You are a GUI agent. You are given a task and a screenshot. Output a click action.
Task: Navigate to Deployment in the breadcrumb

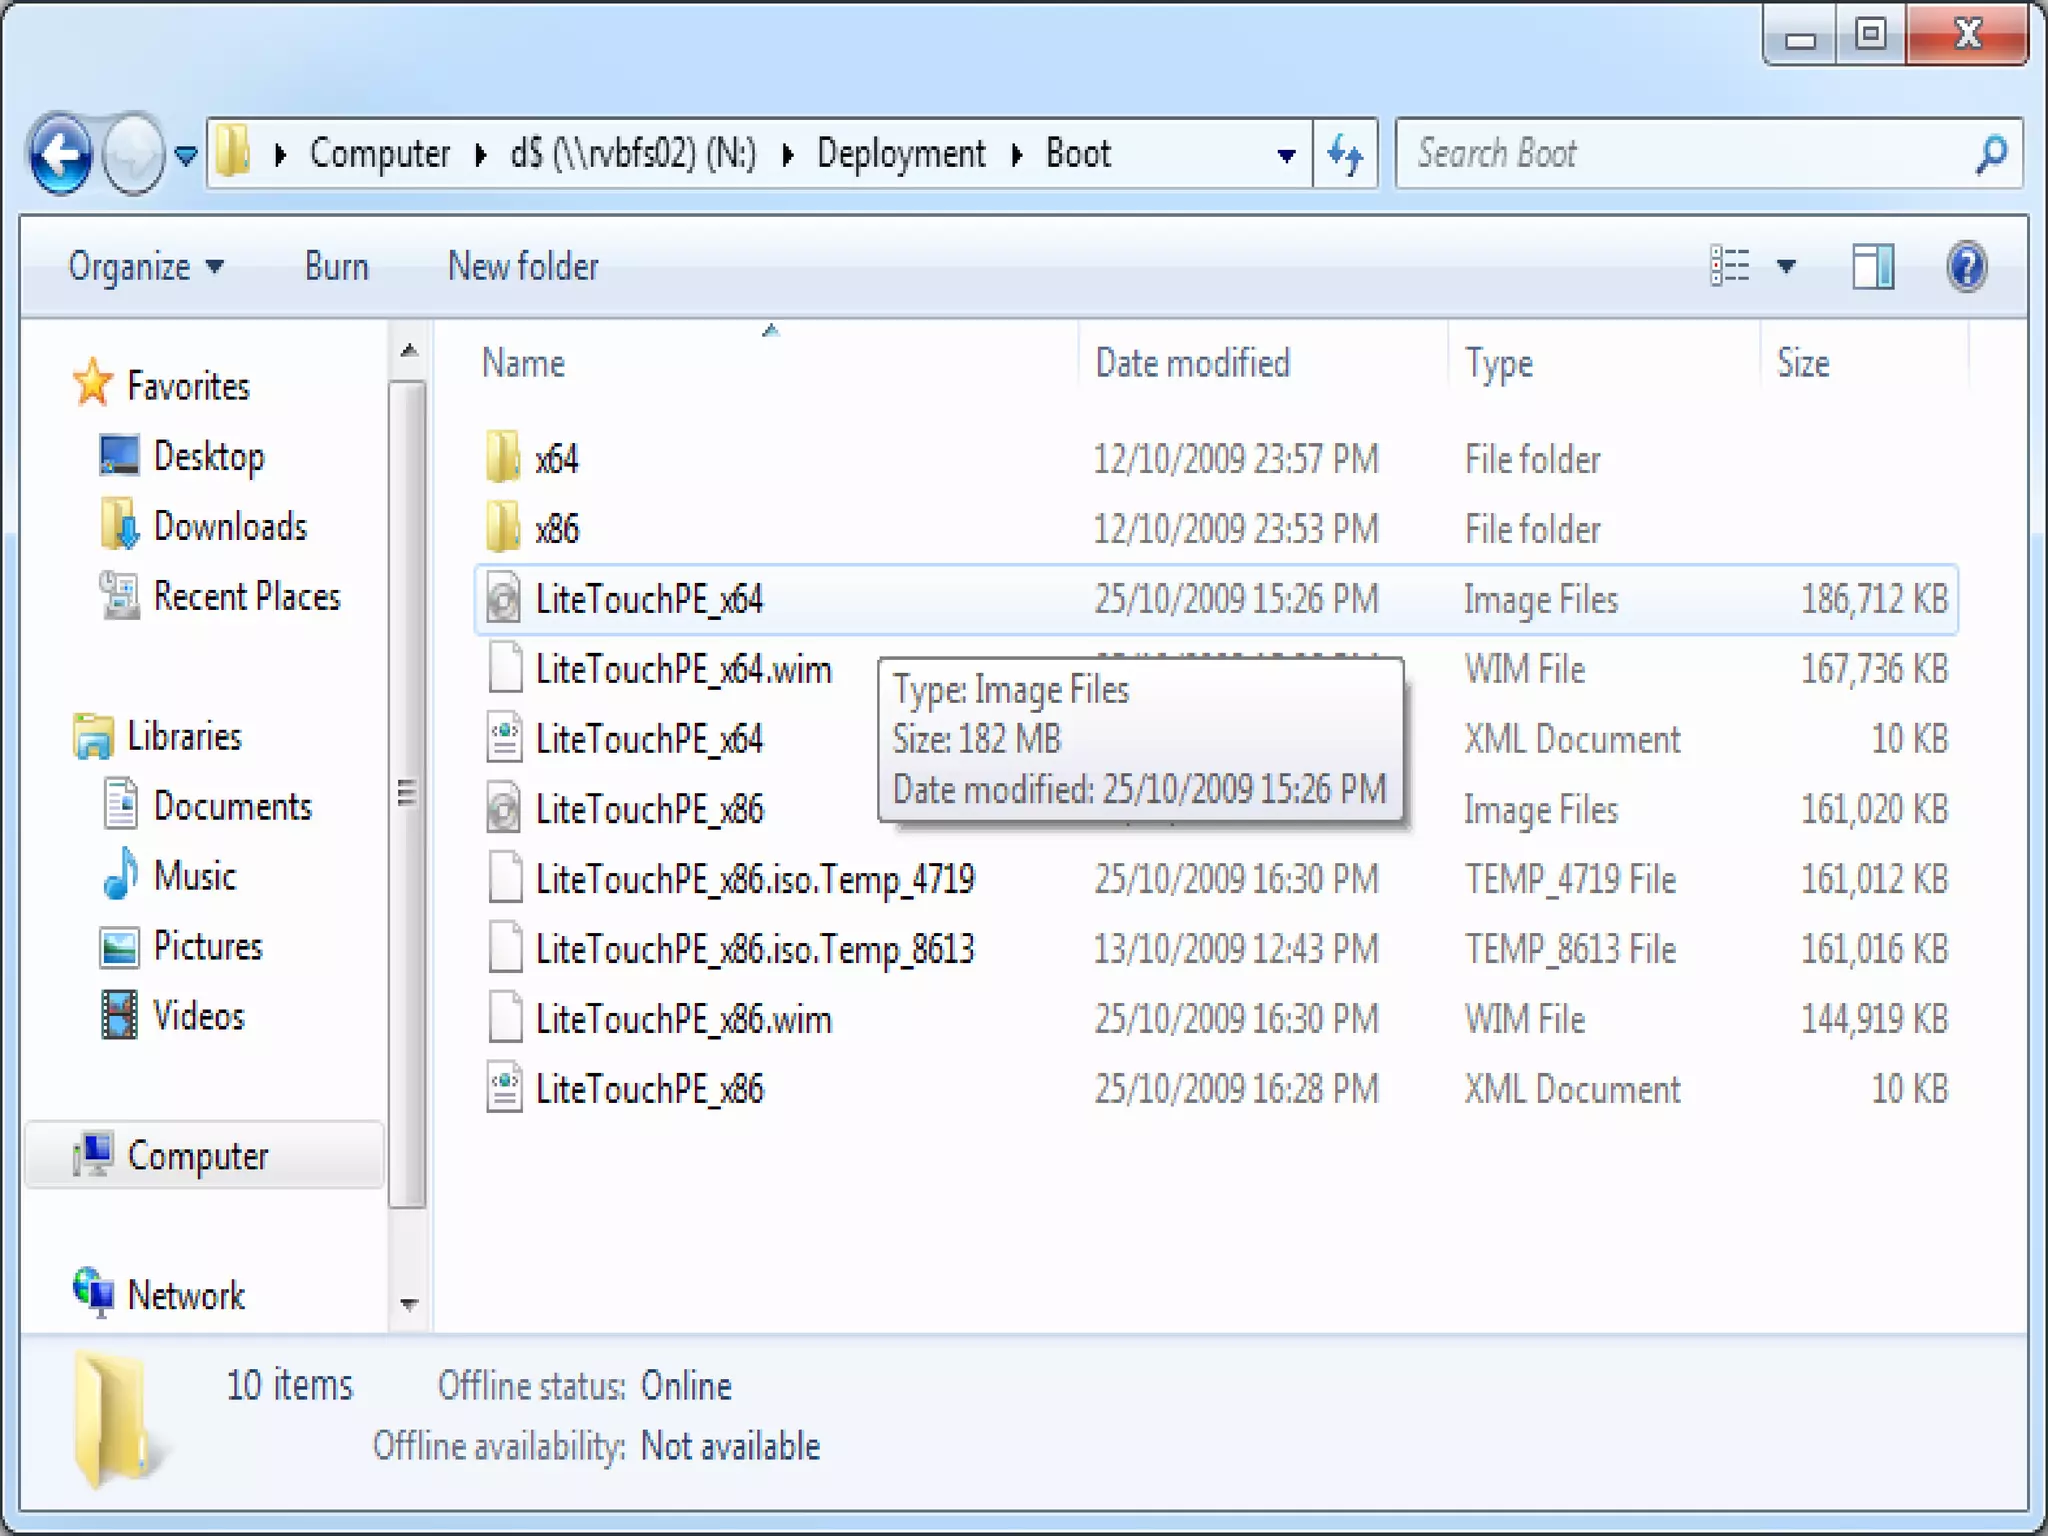coord(900,154)
